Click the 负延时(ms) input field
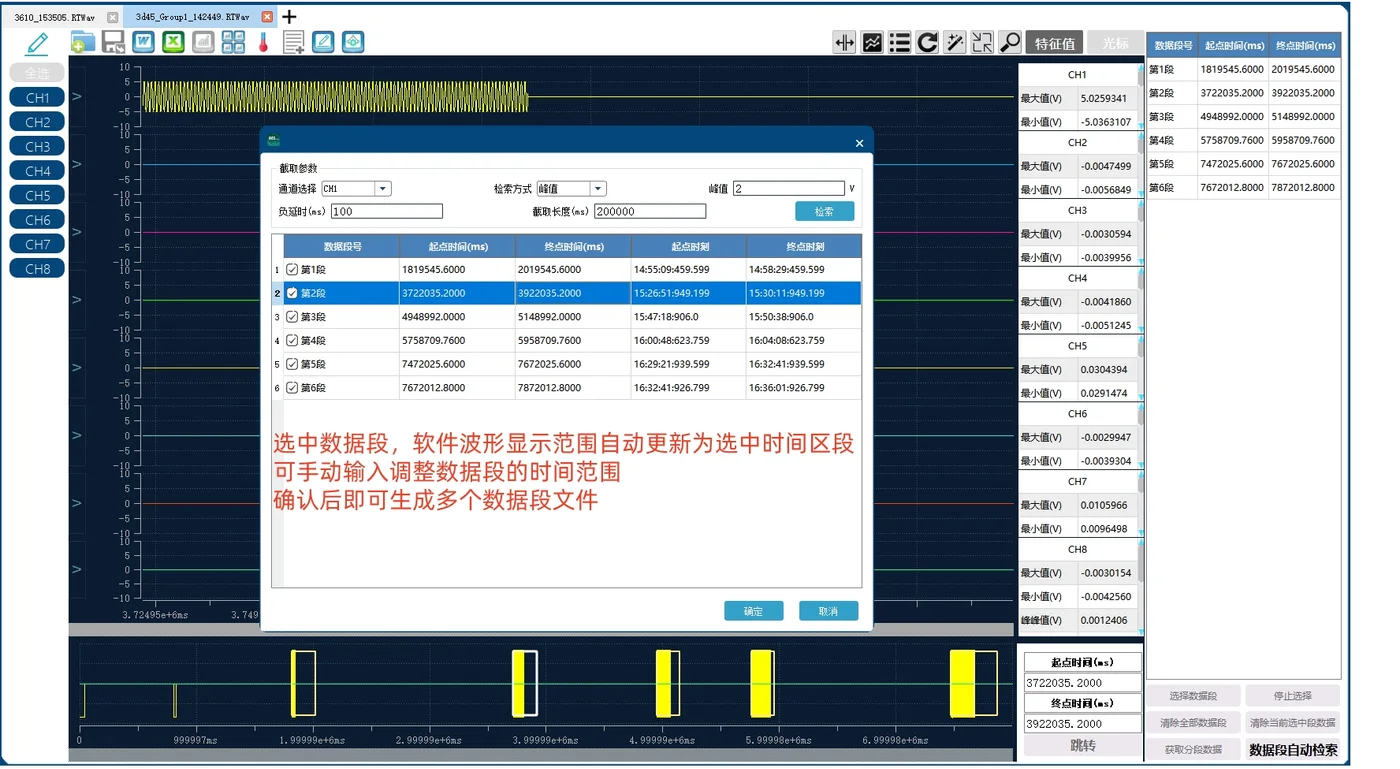Screen dimensions: 1400x769 386,211
